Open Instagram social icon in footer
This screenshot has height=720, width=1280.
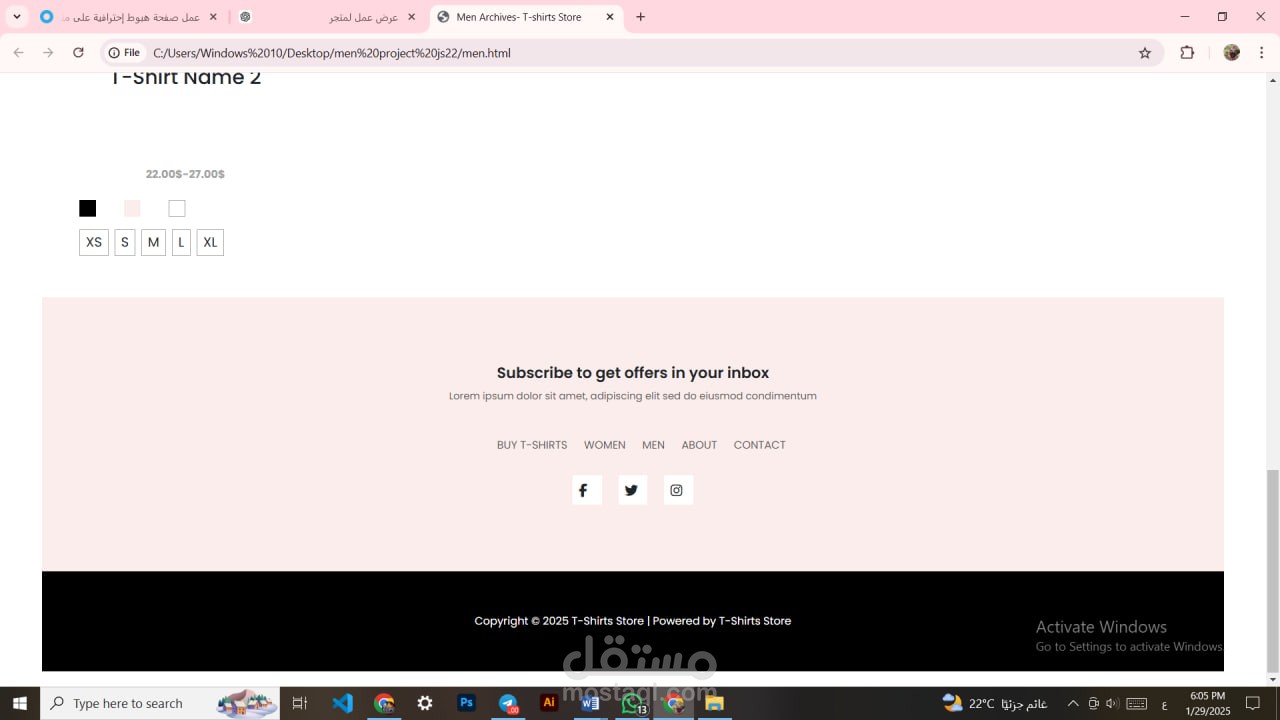tap(678, 490)
